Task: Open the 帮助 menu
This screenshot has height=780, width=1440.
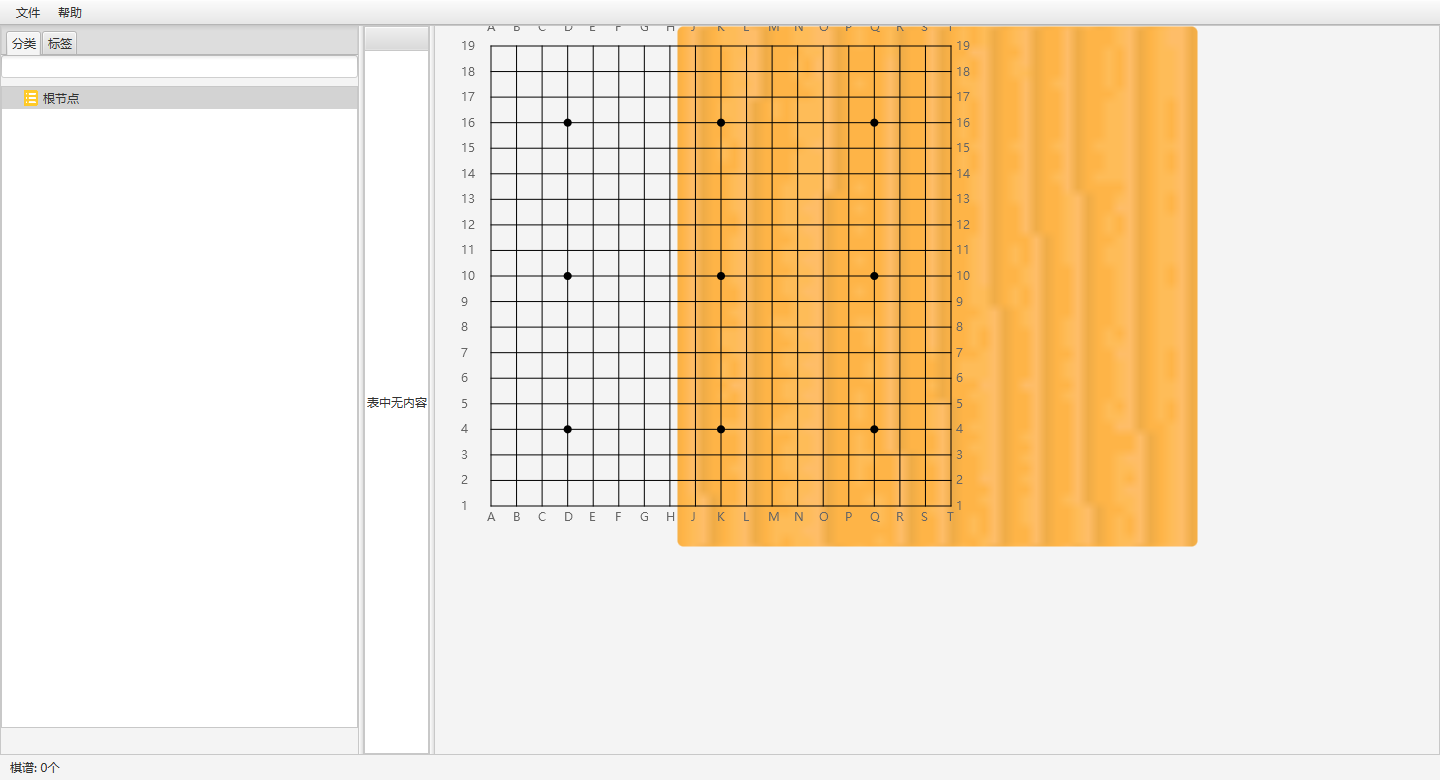Action: [x=70, y=13]
